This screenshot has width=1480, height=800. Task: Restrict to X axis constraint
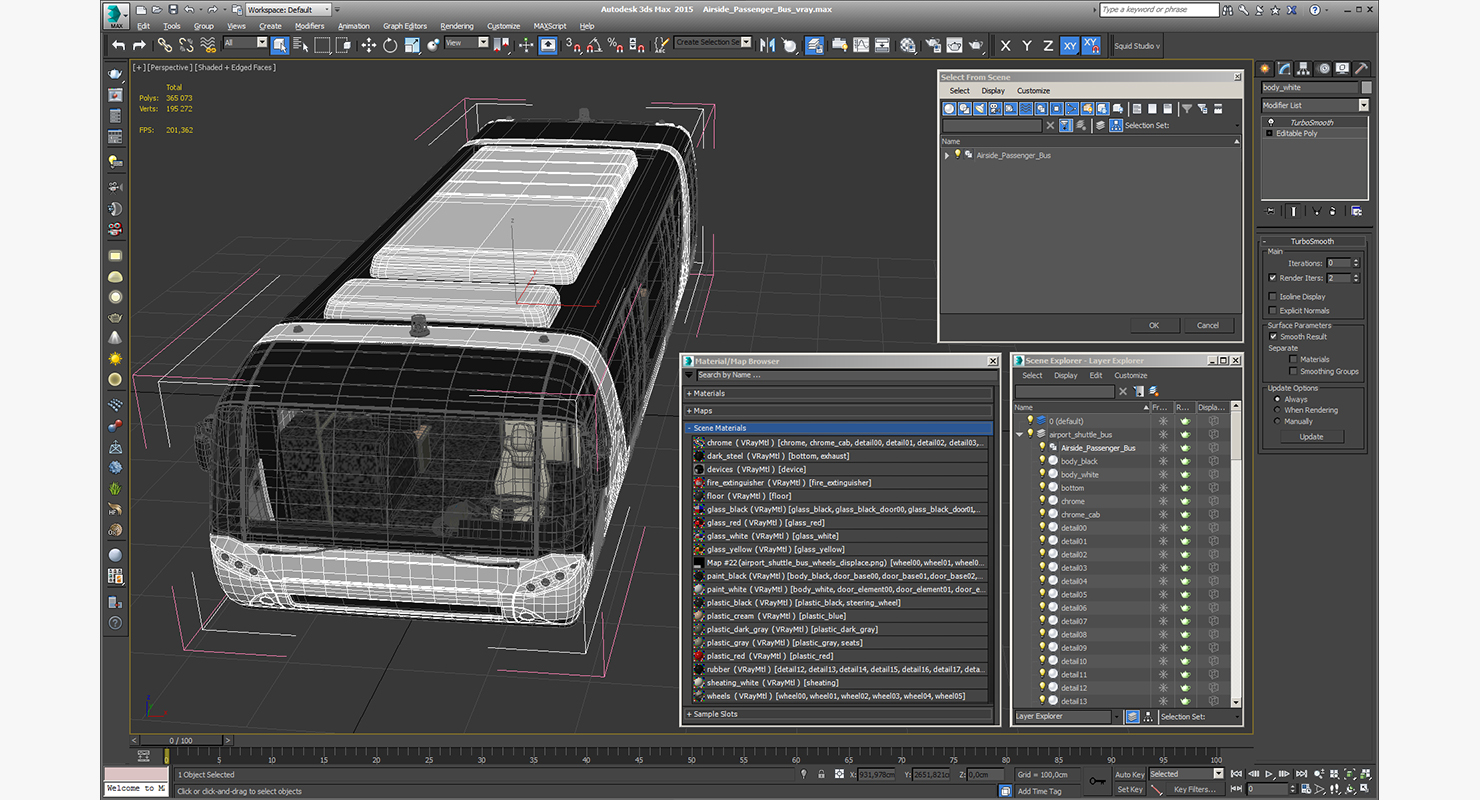click(1005, 45)
